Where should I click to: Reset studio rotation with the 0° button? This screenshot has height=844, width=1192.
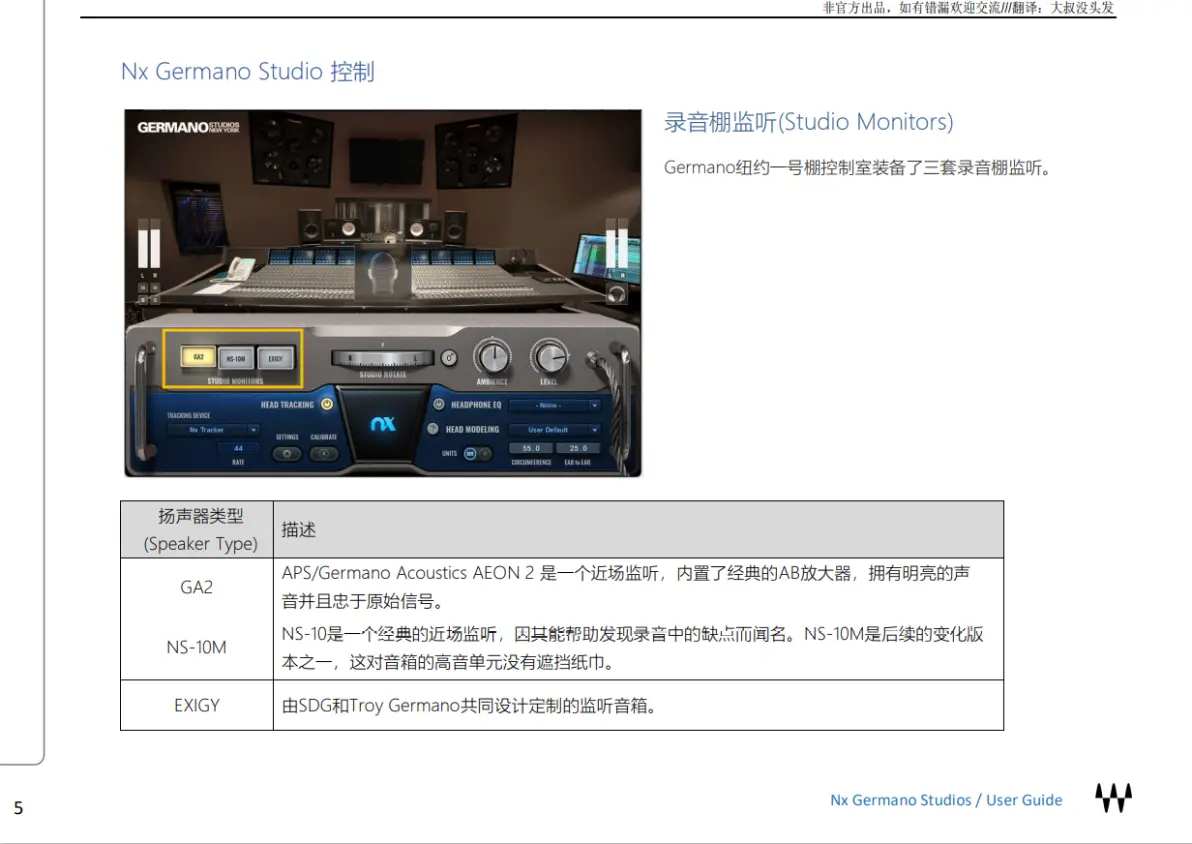(449, 358)
